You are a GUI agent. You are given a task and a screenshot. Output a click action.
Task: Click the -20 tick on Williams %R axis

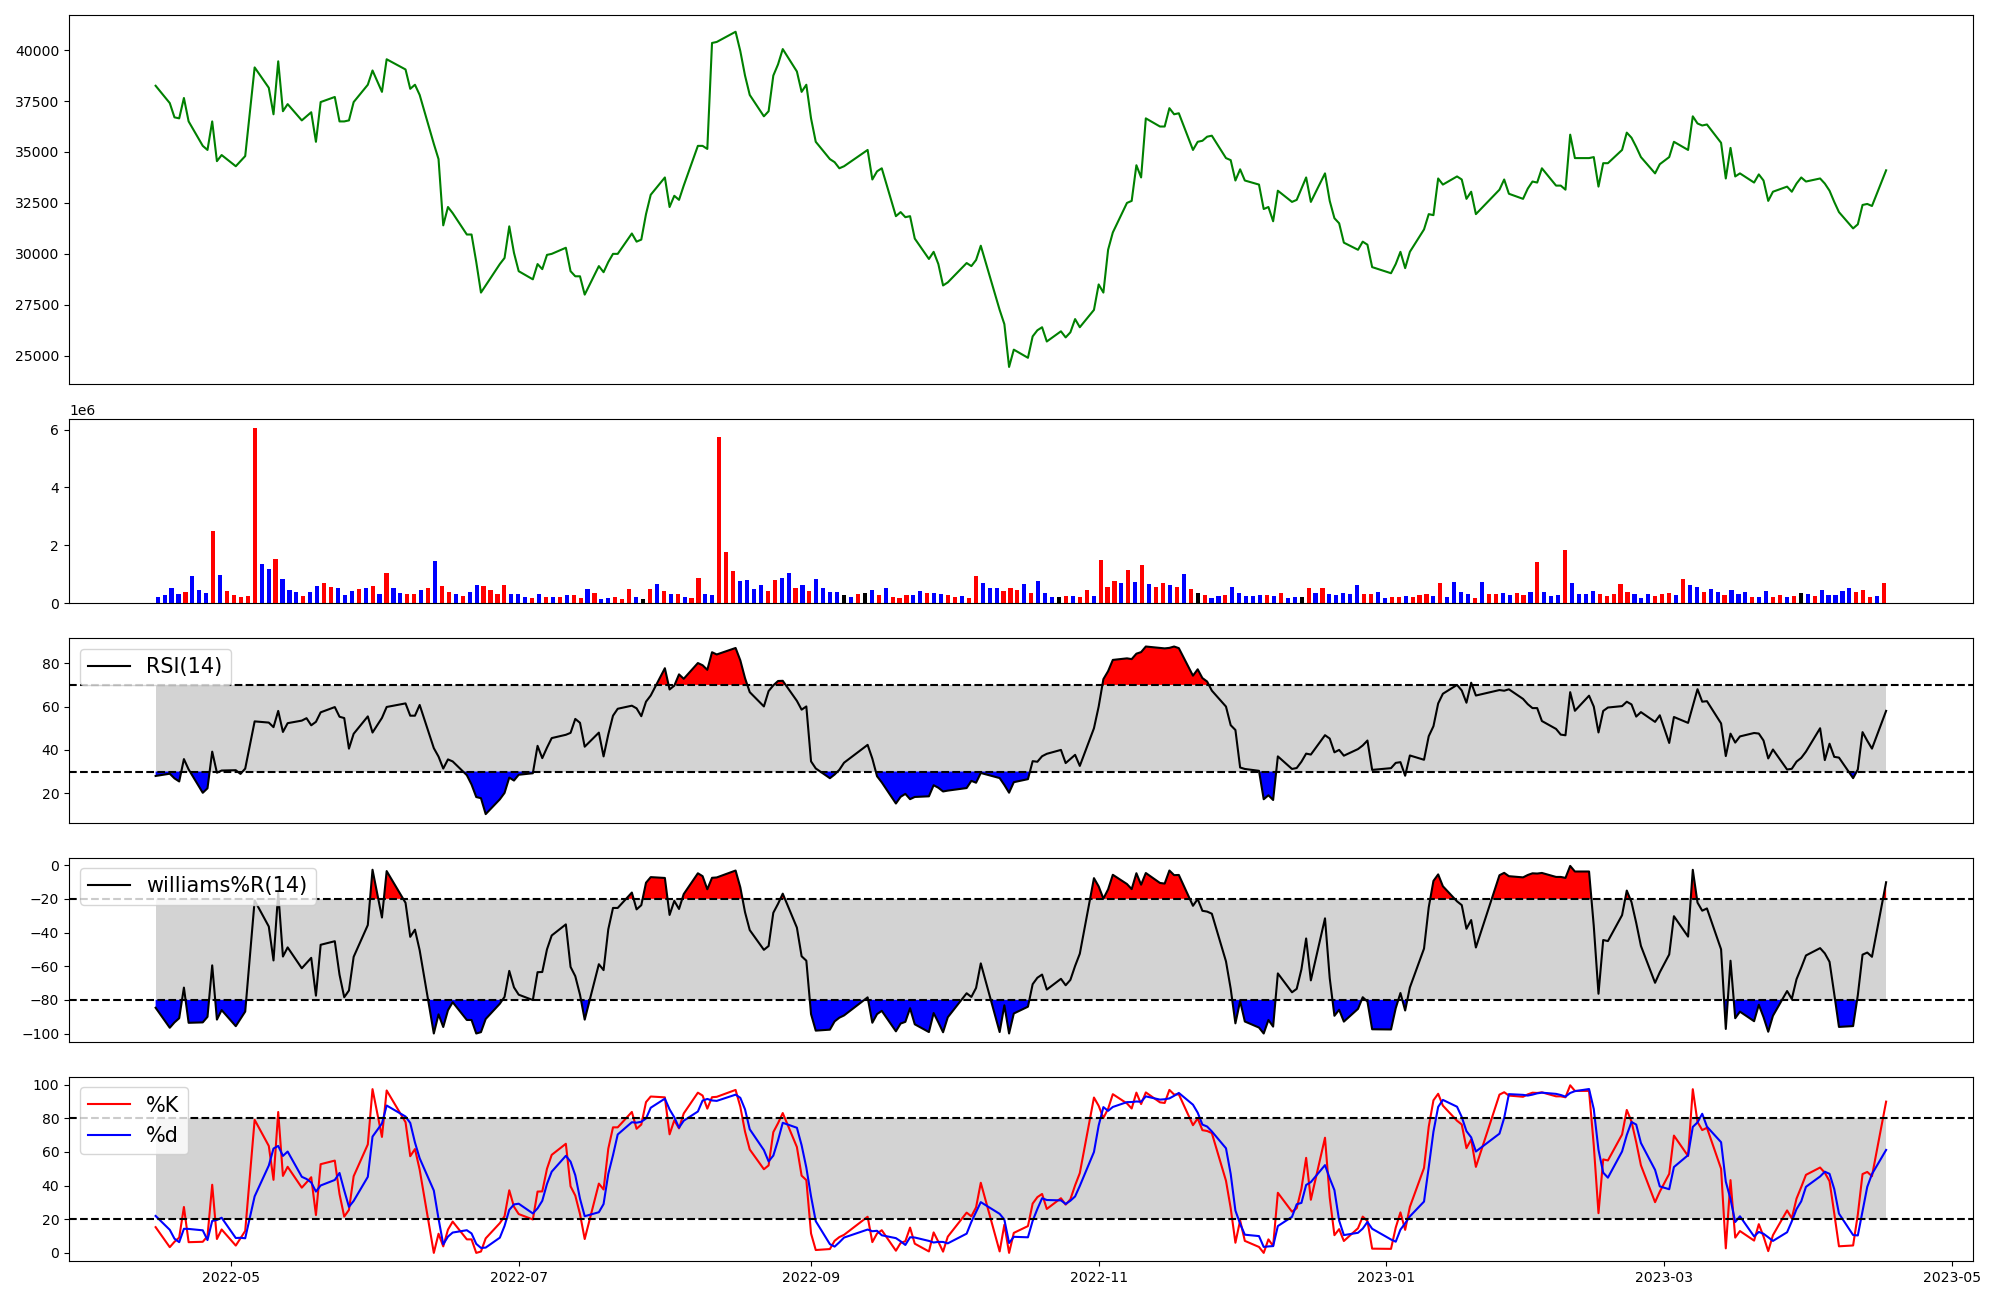coord(45,899)
